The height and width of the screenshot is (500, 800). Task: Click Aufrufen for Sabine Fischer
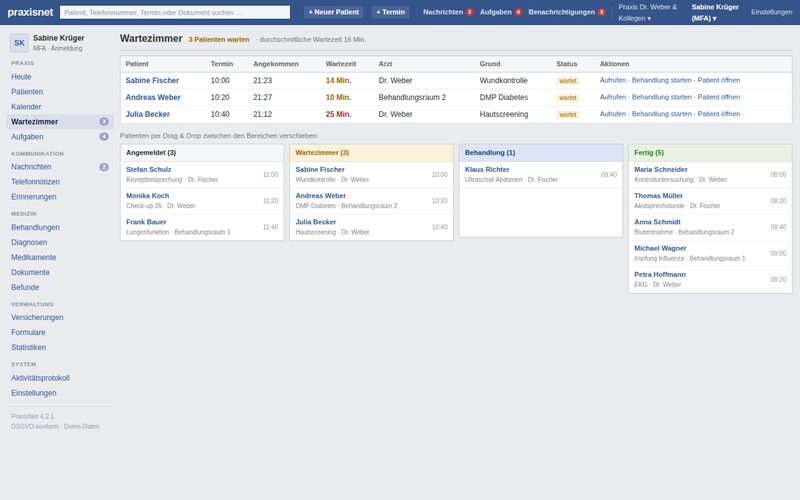point(612,80)
